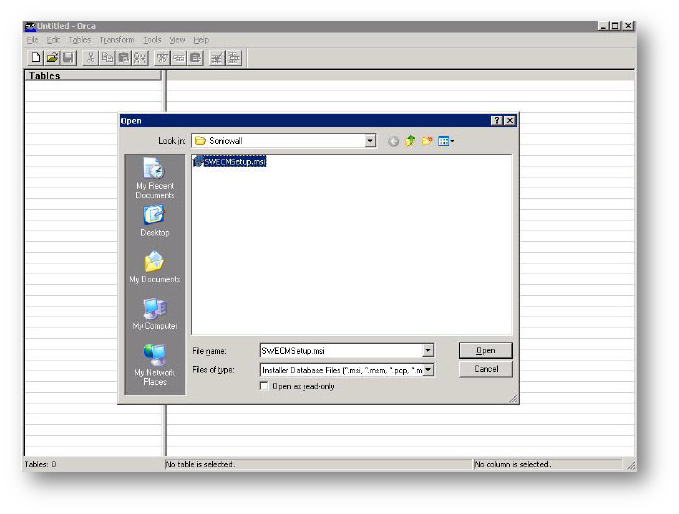Click the Cancel button in the dialog

(485, 369)
